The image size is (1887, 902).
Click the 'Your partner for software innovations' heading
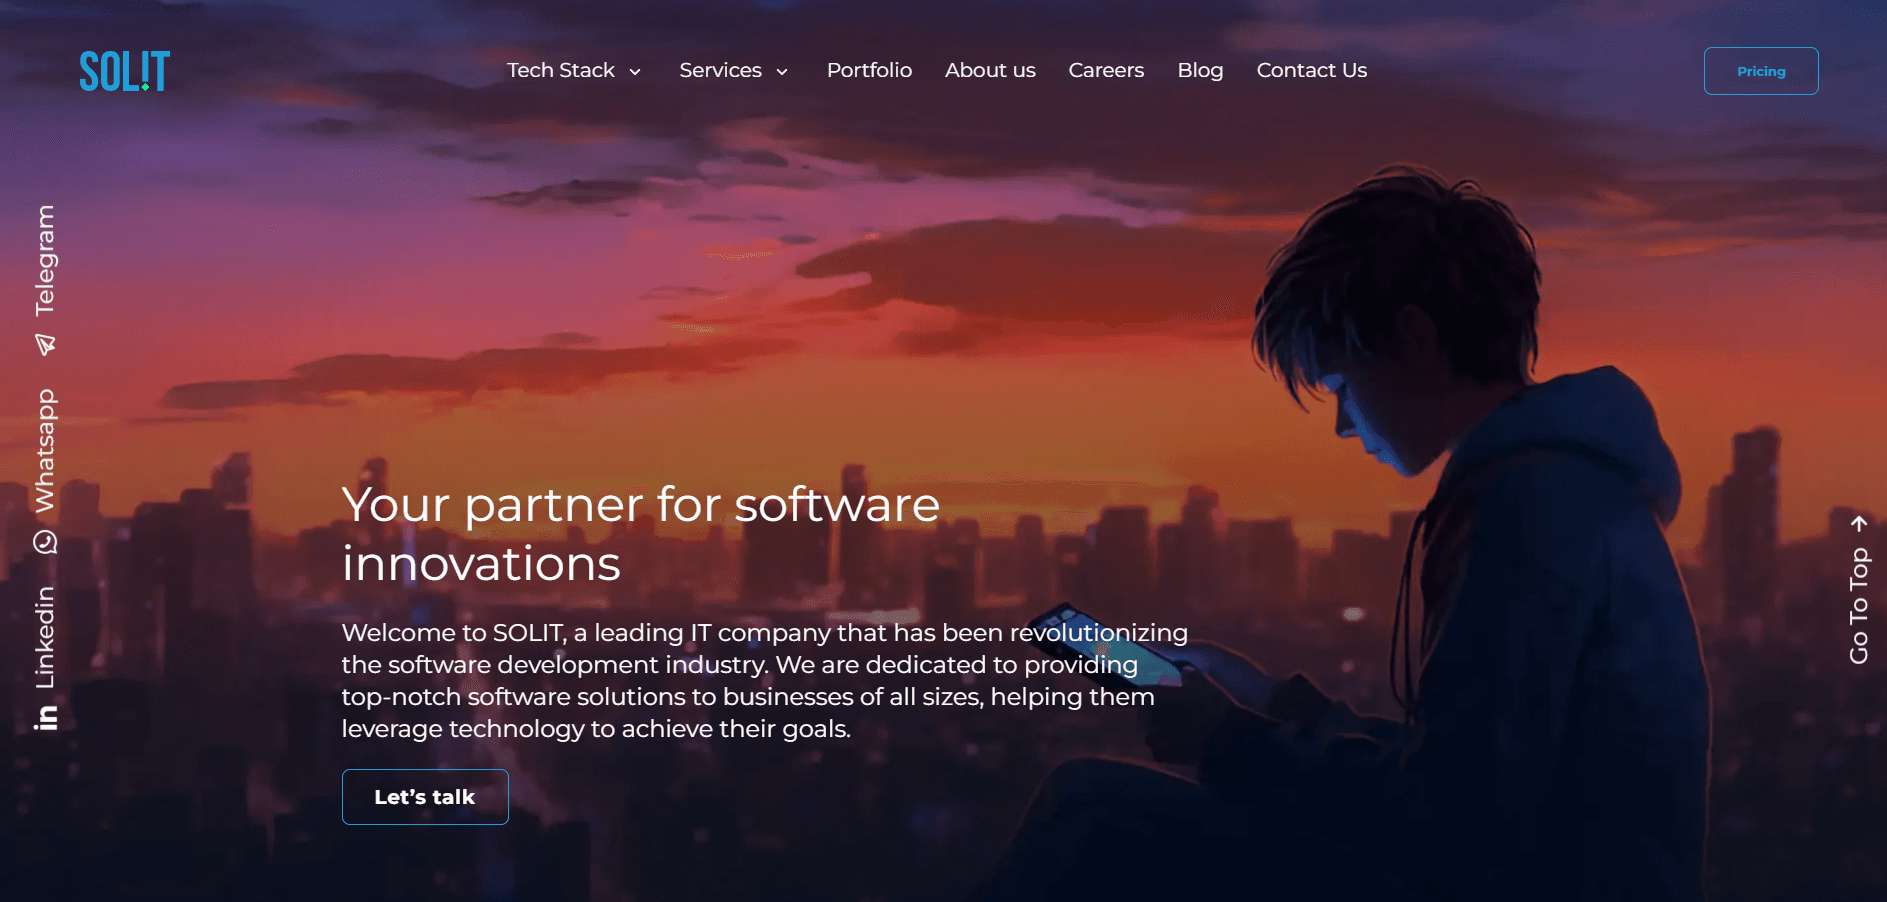[641, 533]
